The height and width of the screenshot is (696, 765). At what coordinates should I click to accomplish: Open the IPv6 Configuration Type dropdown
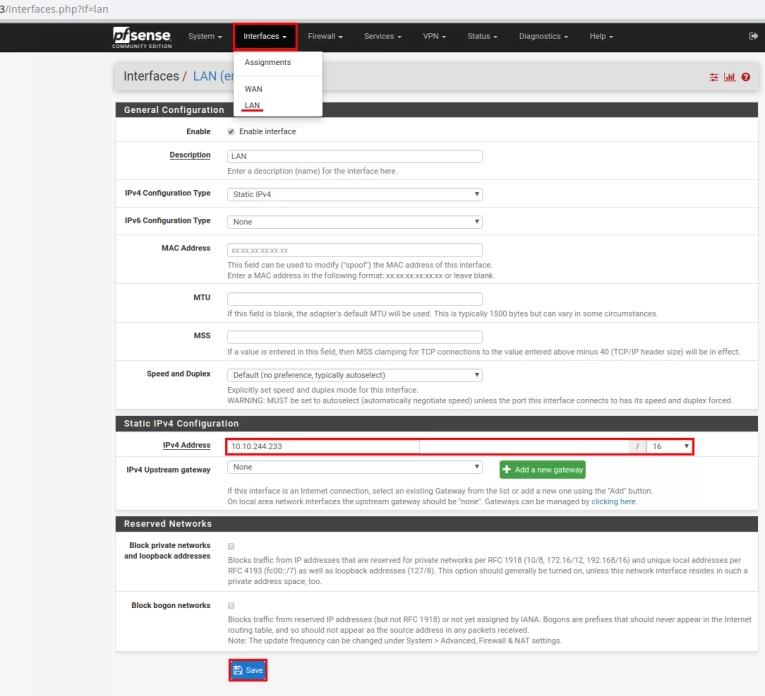355,222
